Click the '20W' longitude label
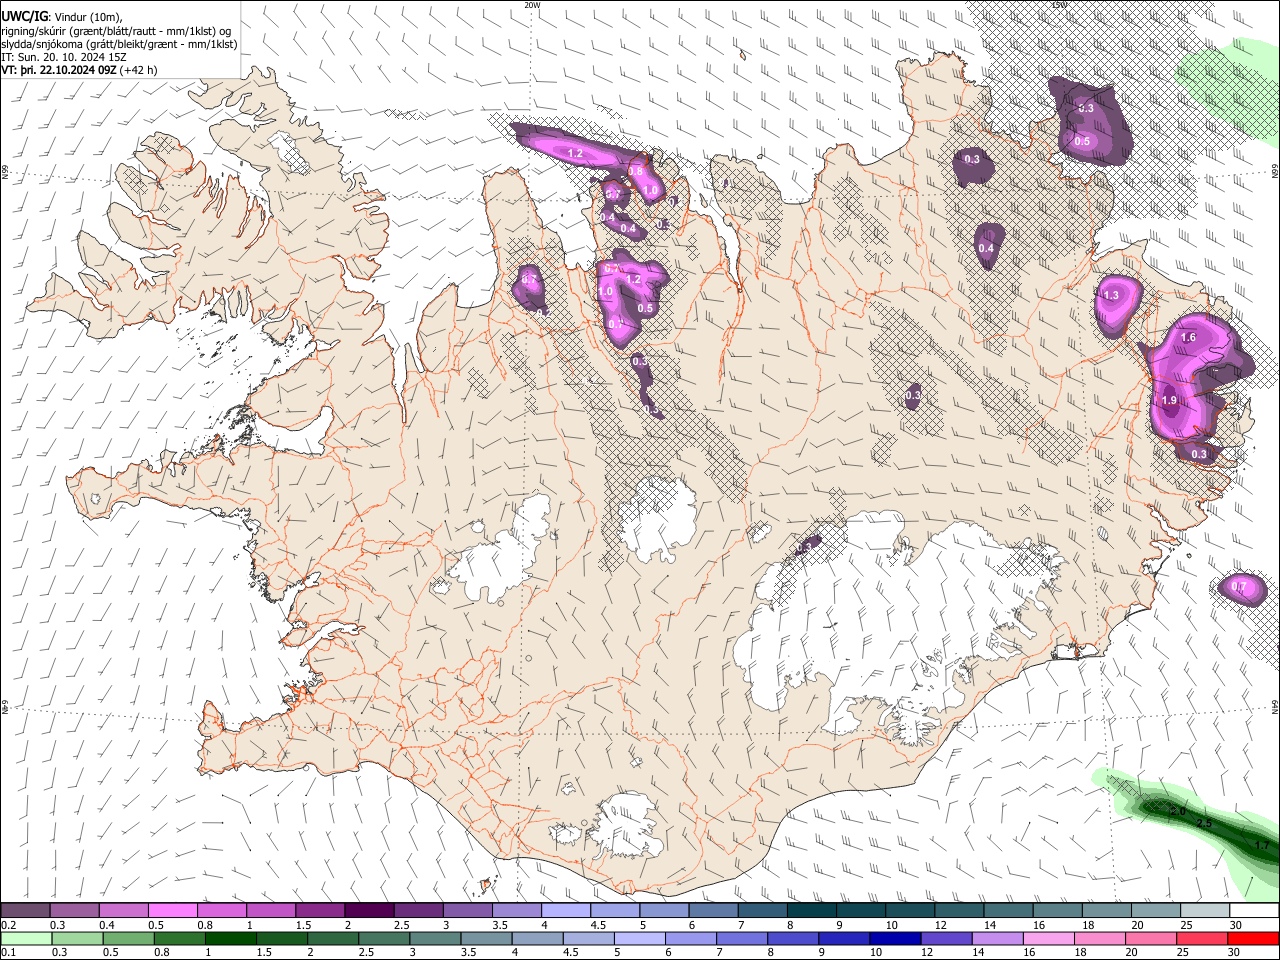Viewport: 1280px width, 960px height. pyautogui.click(x=532, y=5)
